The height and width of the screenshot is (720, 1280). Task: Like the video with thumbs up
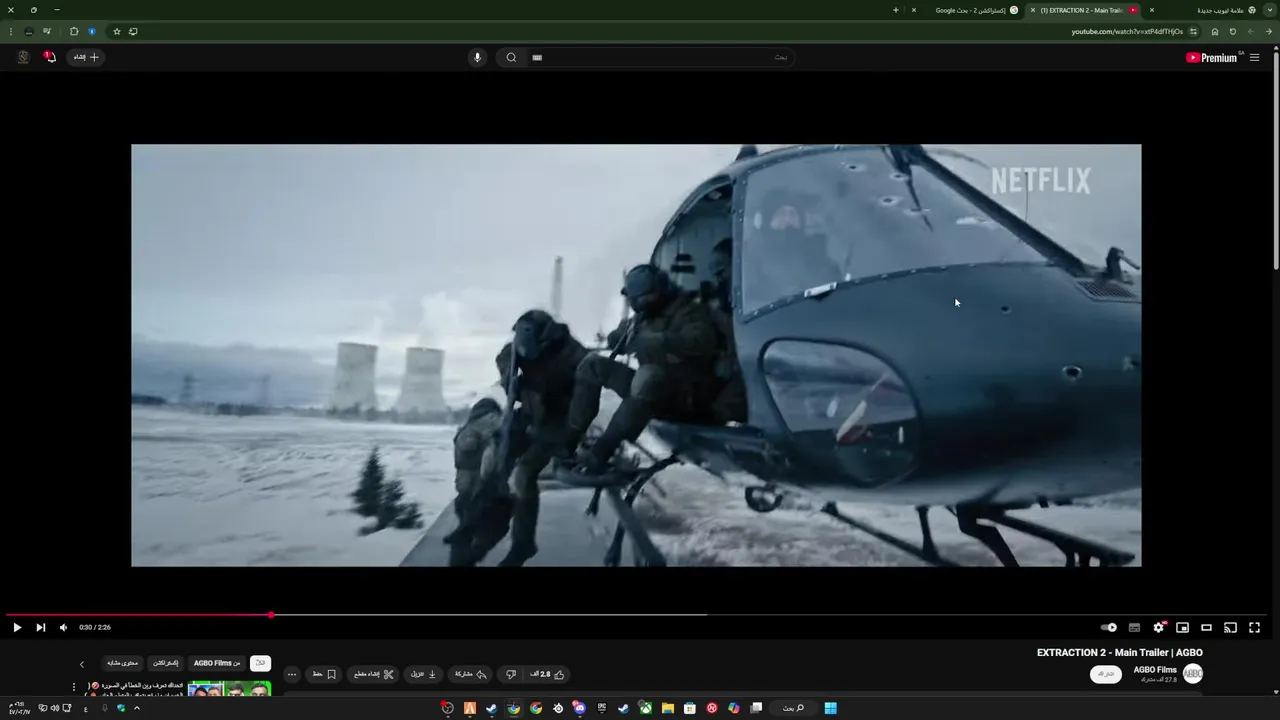pos(548,674)
